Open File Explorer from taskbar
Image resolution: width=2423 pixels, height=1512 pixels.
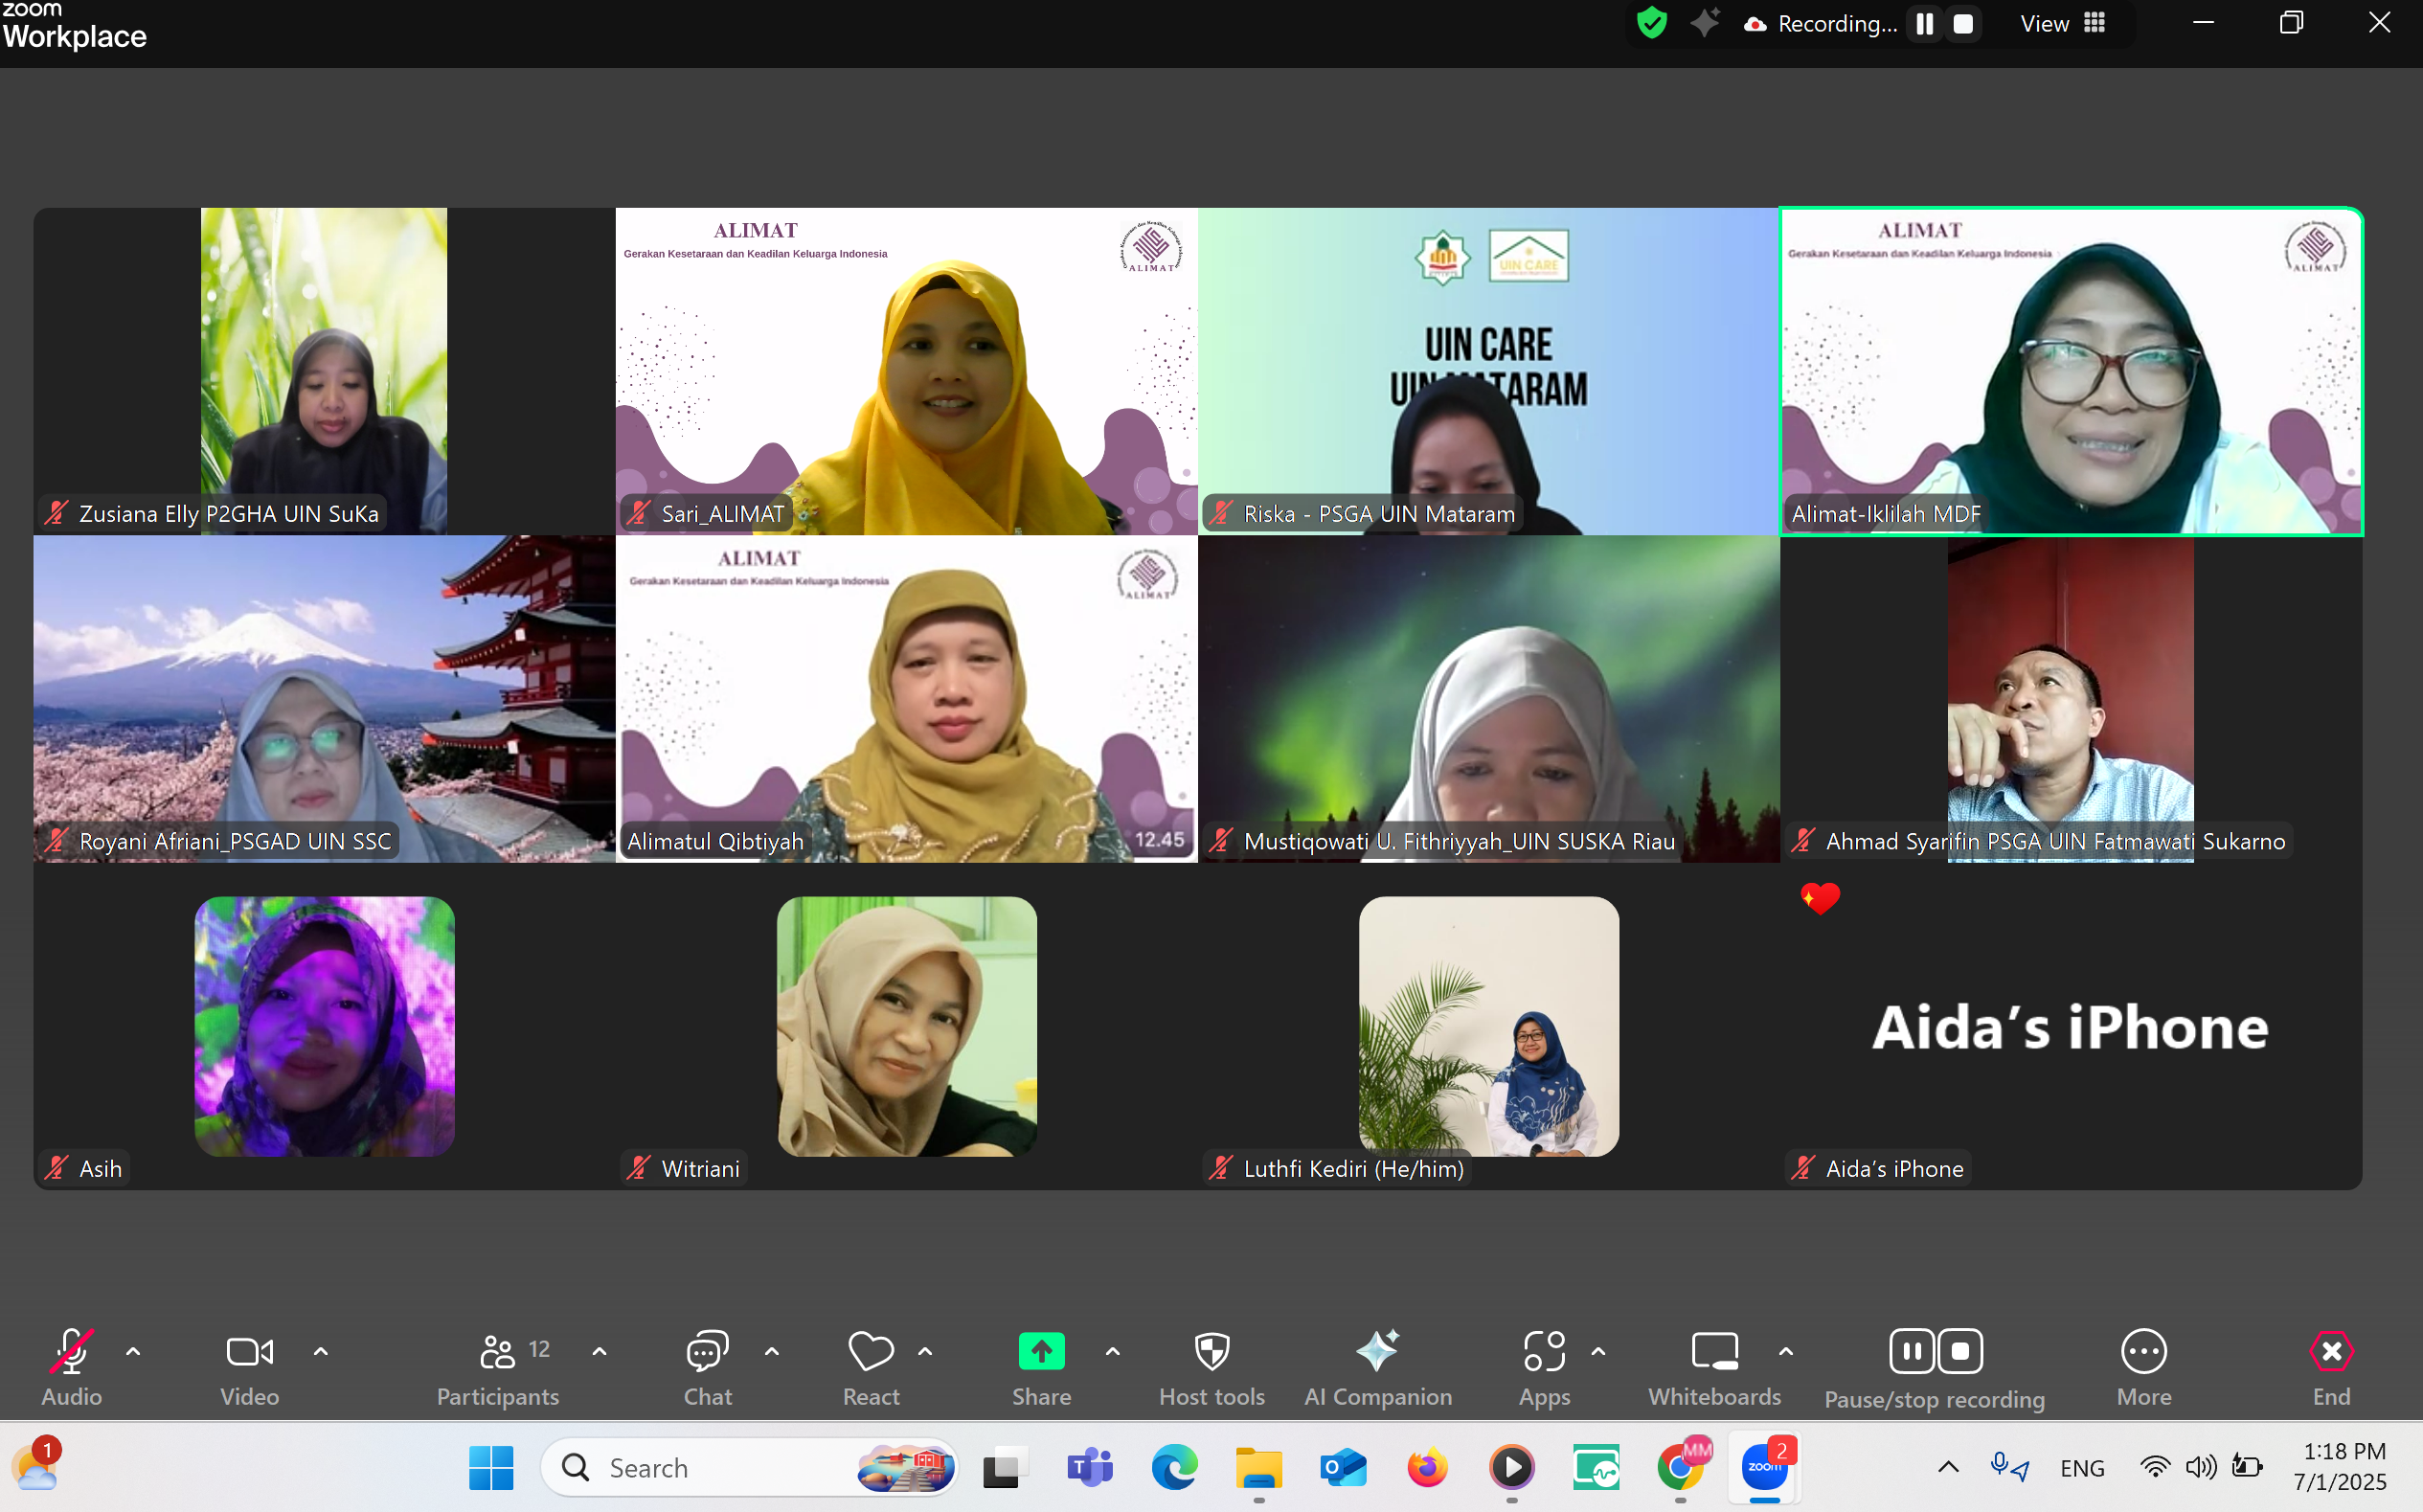click(1258, 1467)
